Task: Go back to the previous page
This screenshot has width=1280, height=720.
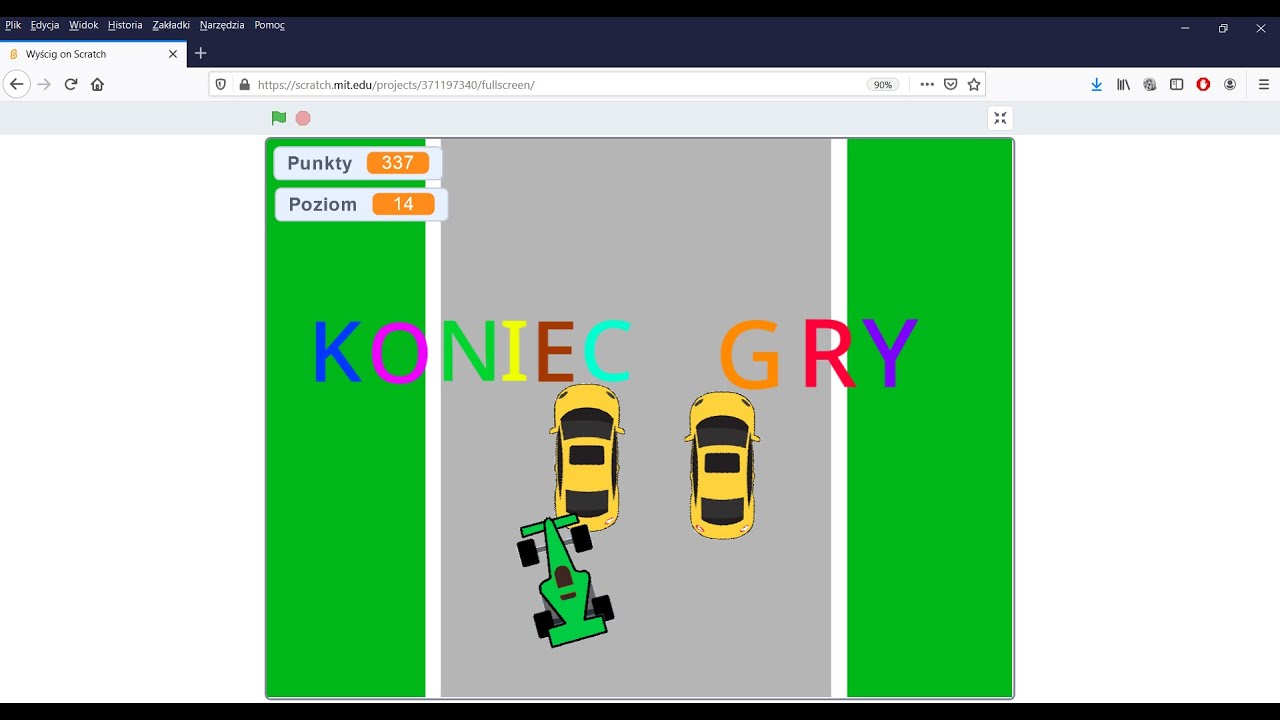Action: click(16, 84)
